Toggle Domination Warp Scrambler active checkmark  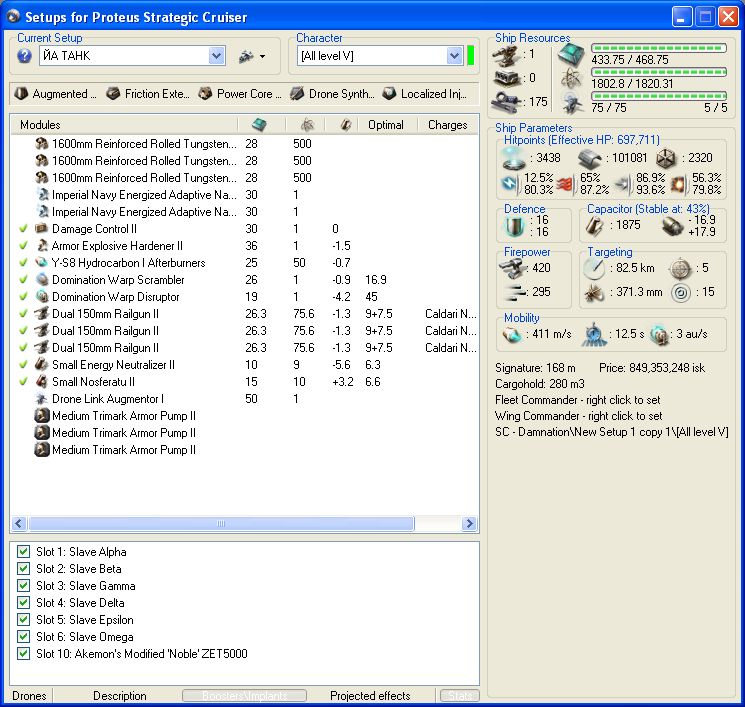coord(23,280)
